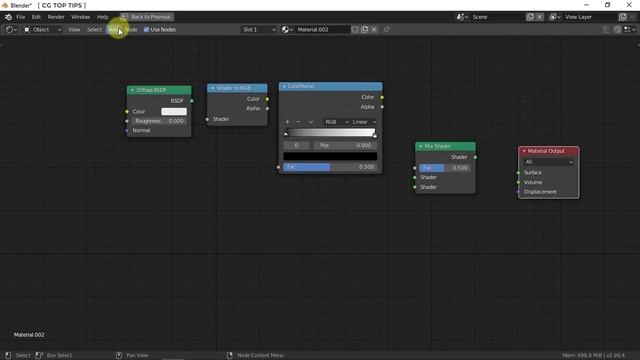Click the Mix Shader output socket

(476, 157)
